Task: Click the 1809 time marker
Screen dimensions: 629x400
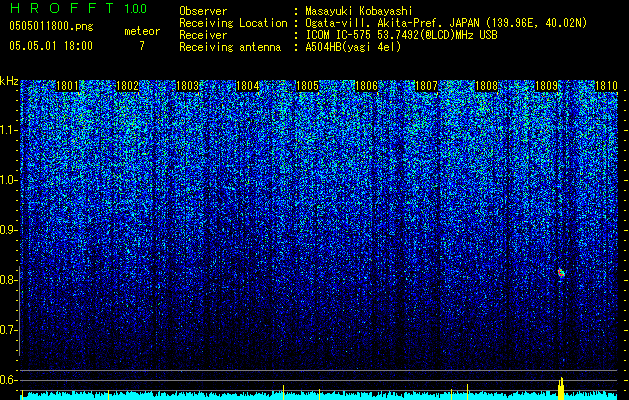Action: tap(546, 86)
